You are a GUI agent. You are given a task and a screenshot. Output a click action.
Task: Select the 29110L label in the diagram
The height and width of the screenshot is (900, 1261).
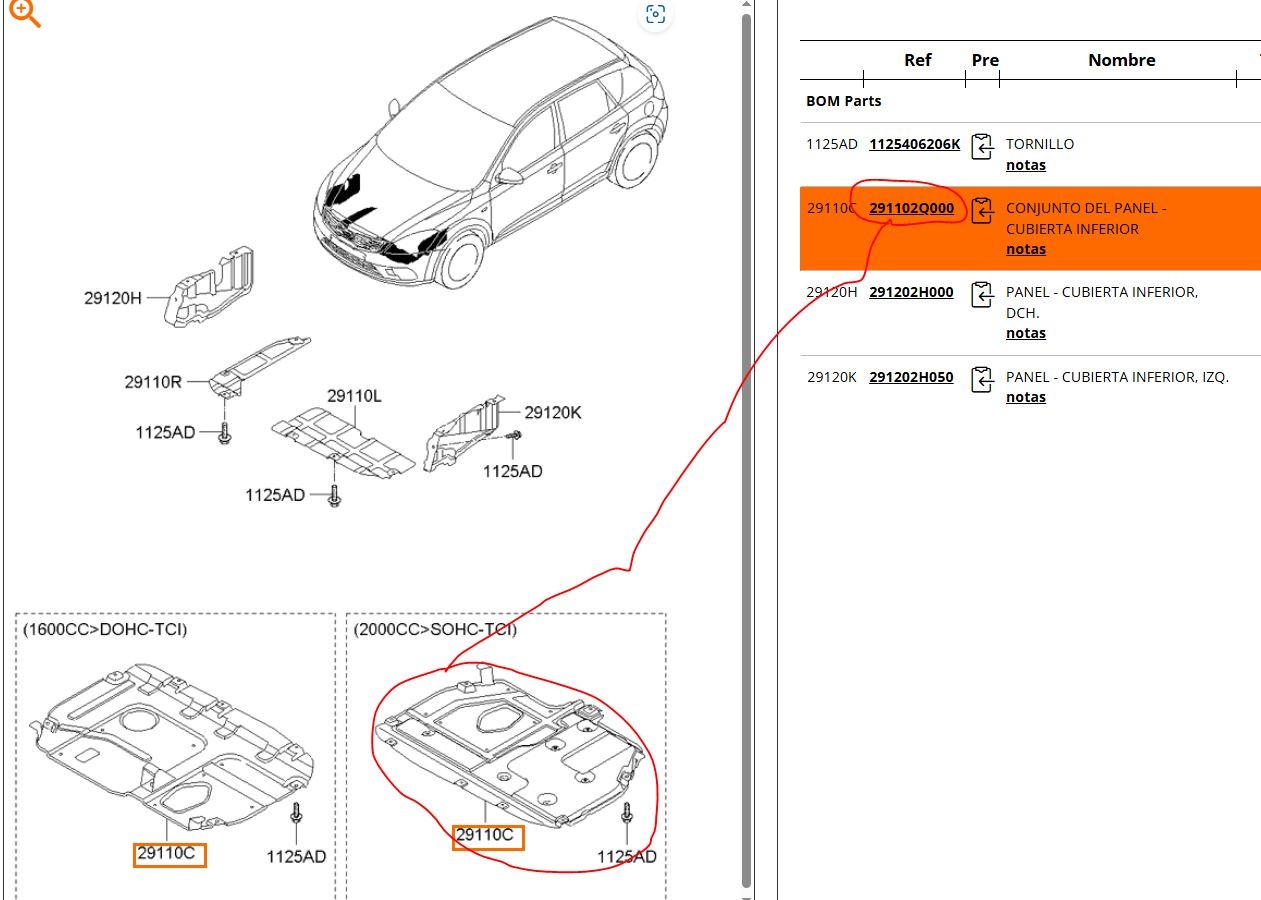[354, 396]
